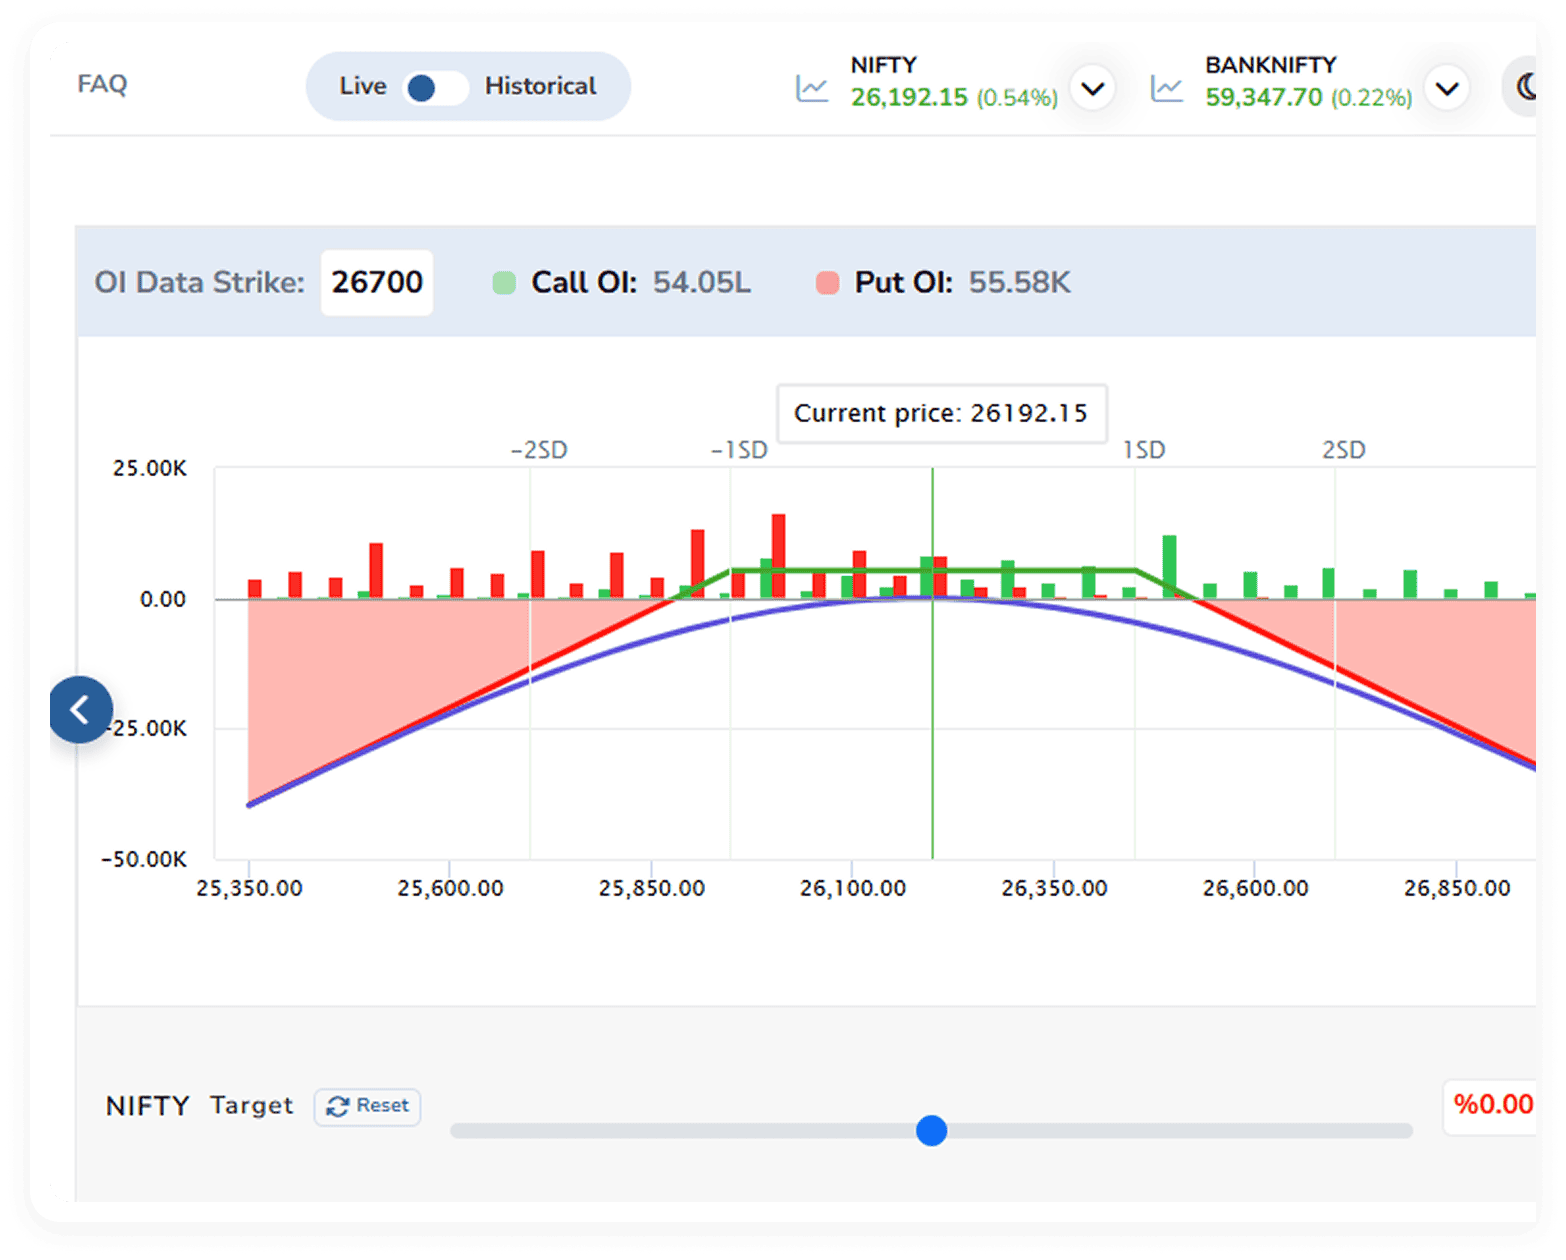Click the OI Data Strike 26700 field

tap(377, 283)
